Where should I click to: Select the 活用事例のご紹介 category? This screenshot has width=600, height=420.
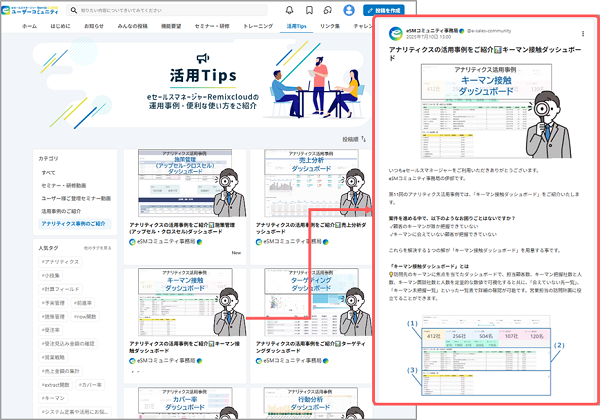(x=61, y=211)
